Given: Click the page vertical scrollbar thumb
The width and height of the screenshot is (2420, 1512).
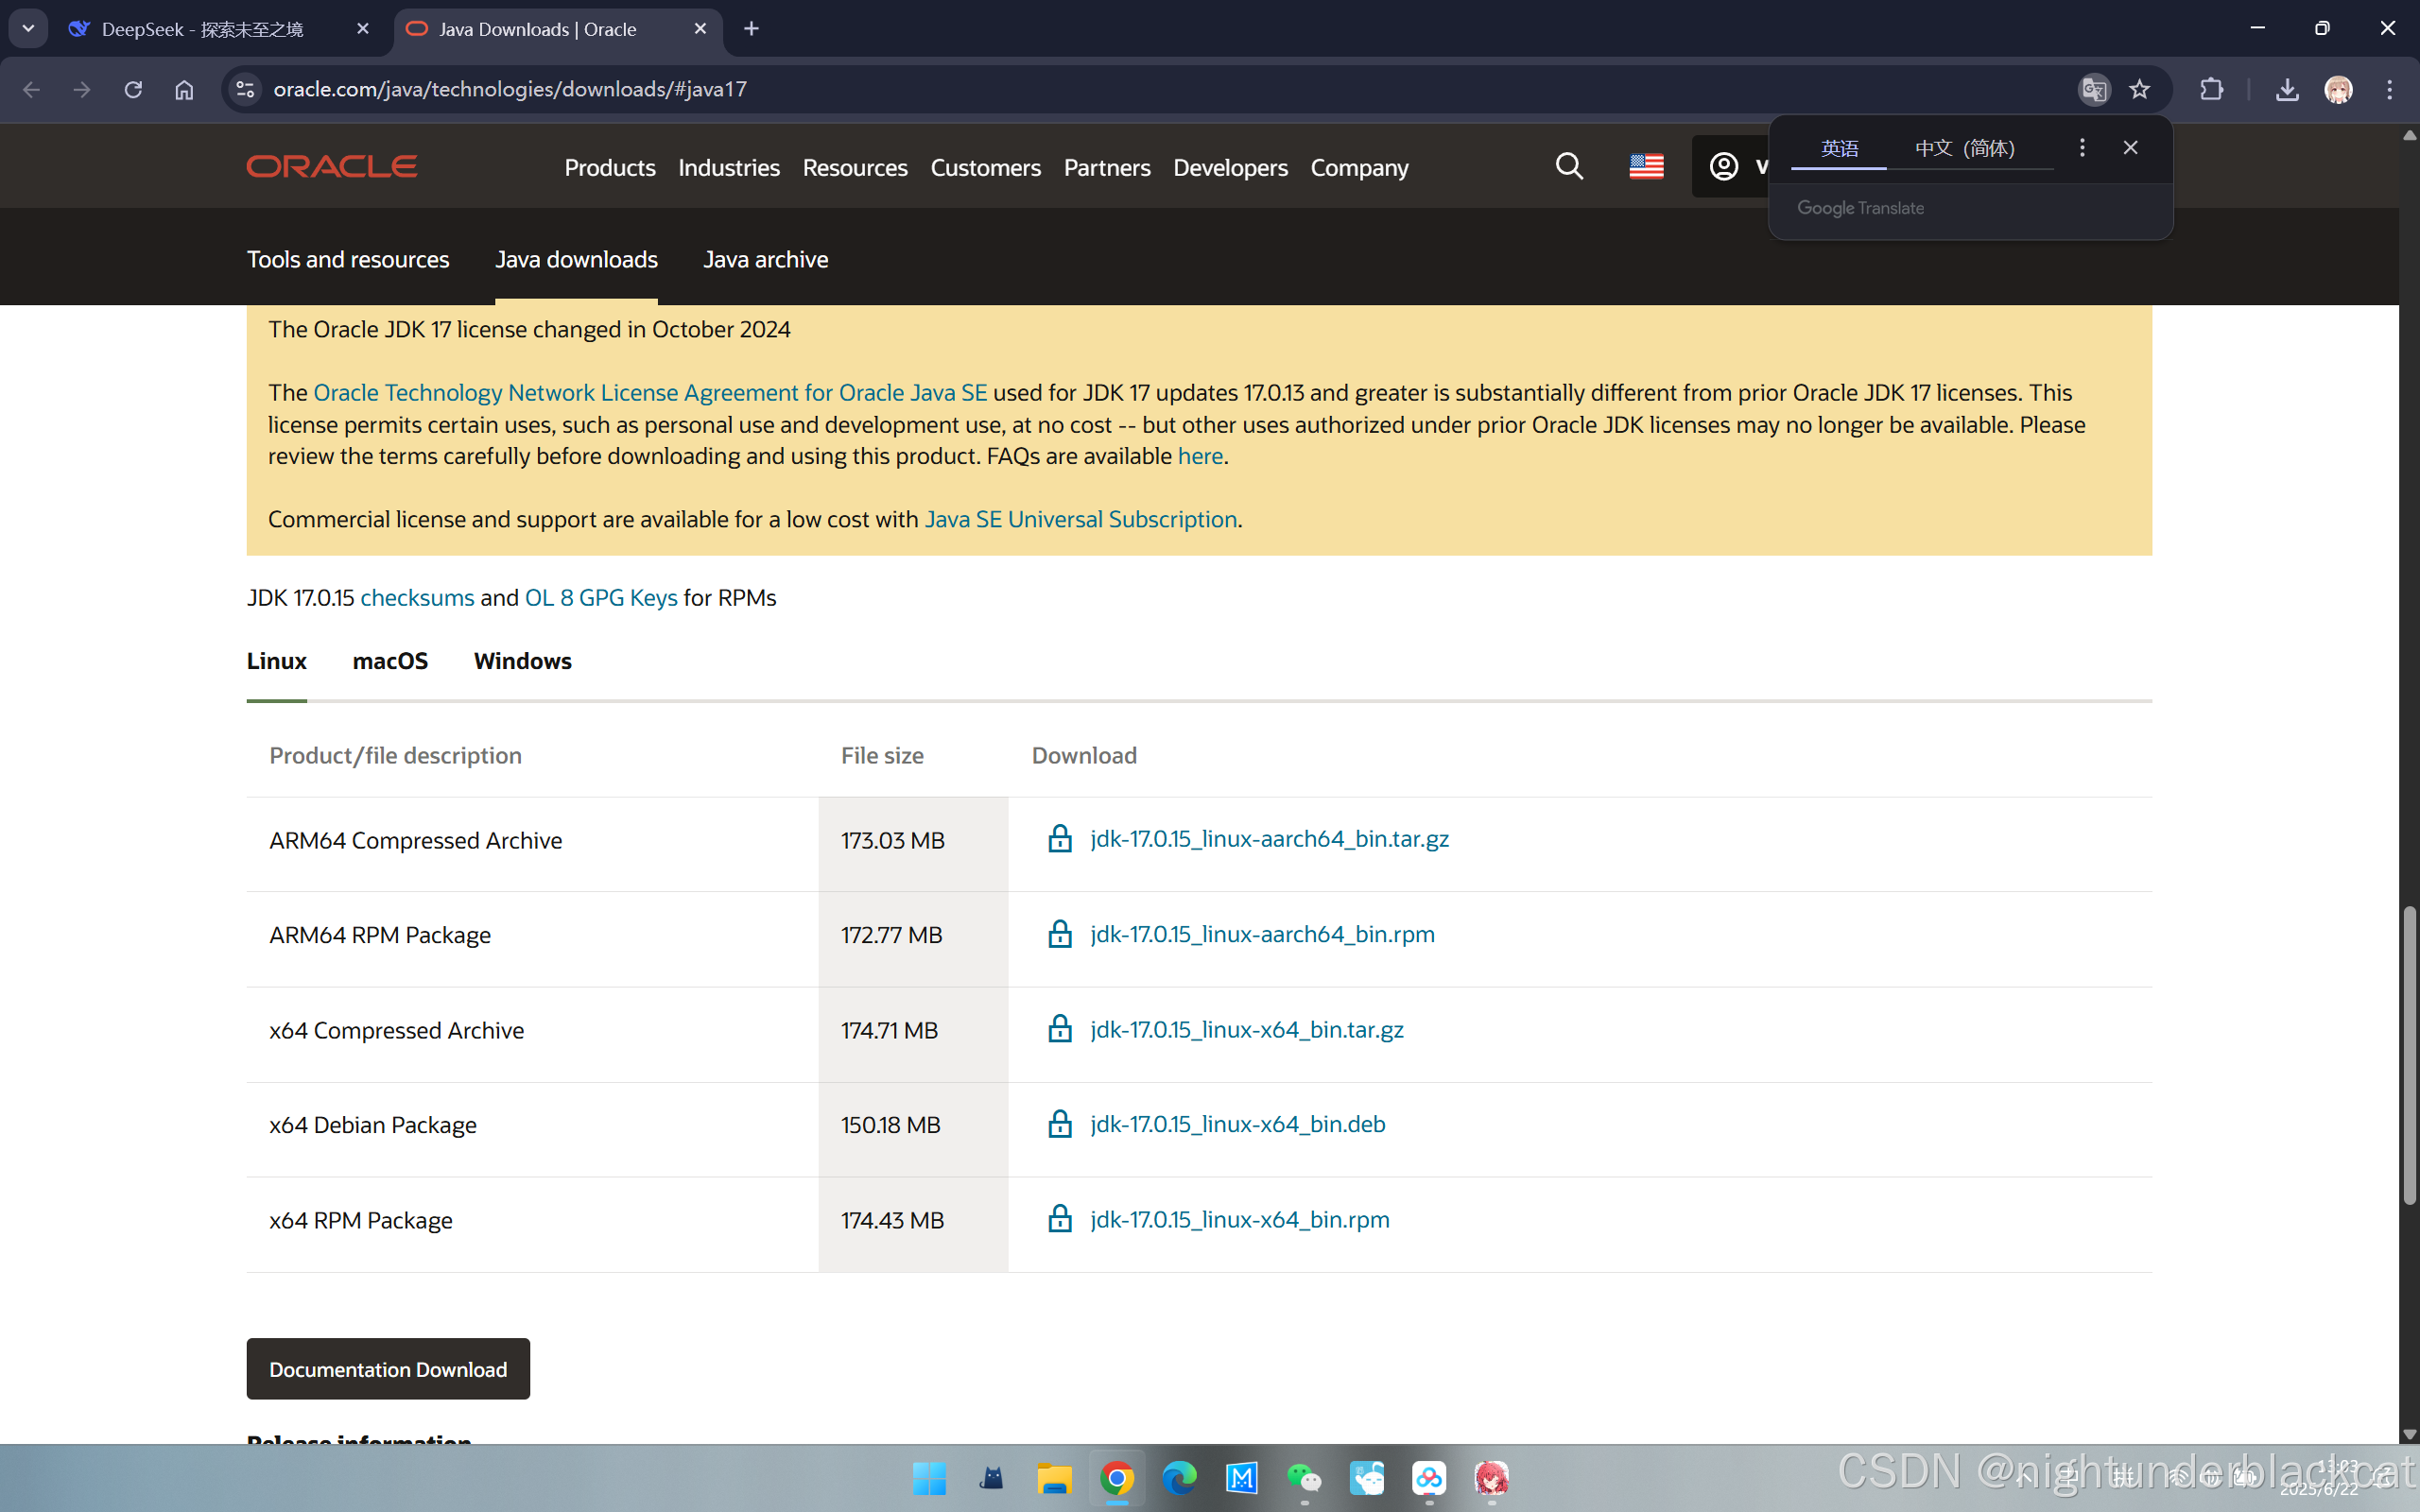Looking at the screenshot, I should (x=2408, y=1055).
